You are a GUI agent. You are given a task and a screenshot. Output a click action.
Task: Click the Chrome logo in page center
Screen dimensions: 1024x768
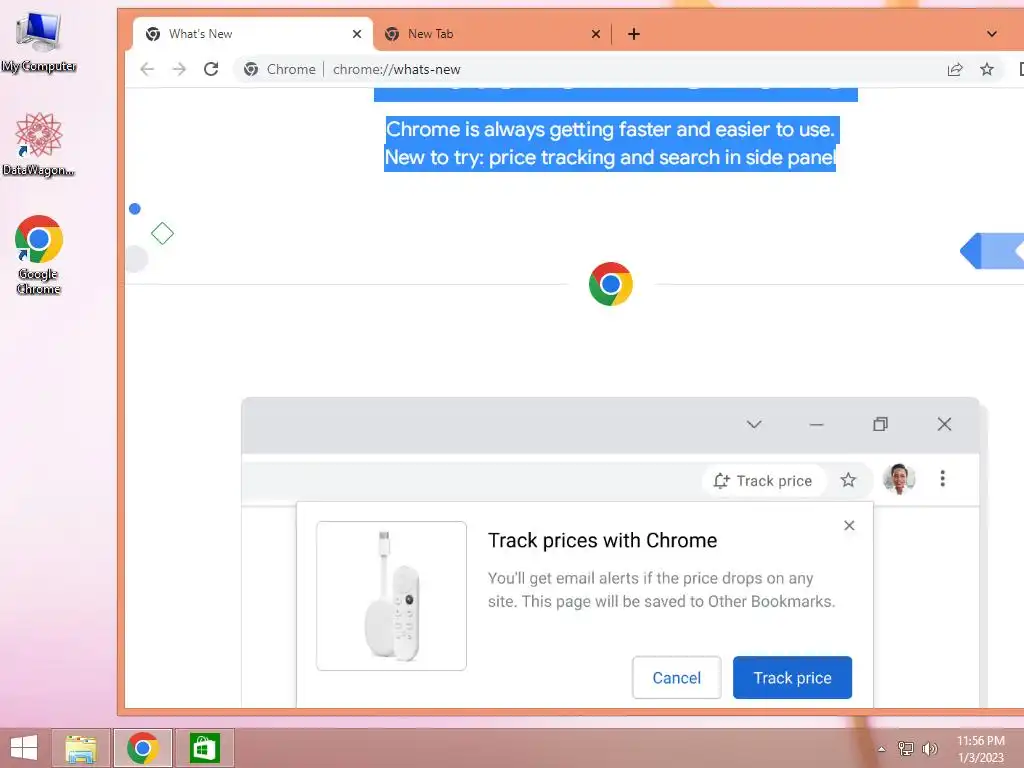611,284
